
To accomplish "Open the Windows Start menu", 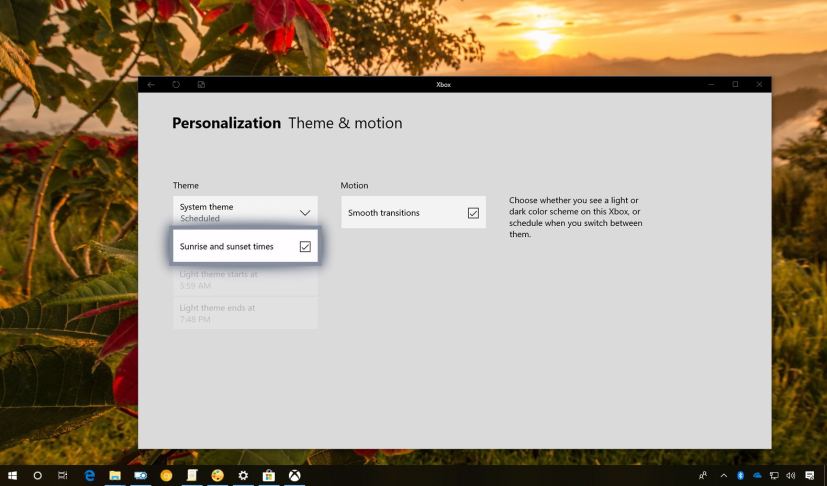I will 12,475.
